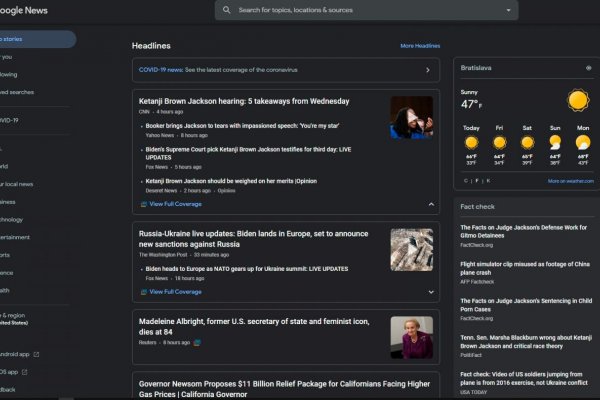
Task: Open Booker brings Jackson to tears article
Action: click(x=242, y=126)
